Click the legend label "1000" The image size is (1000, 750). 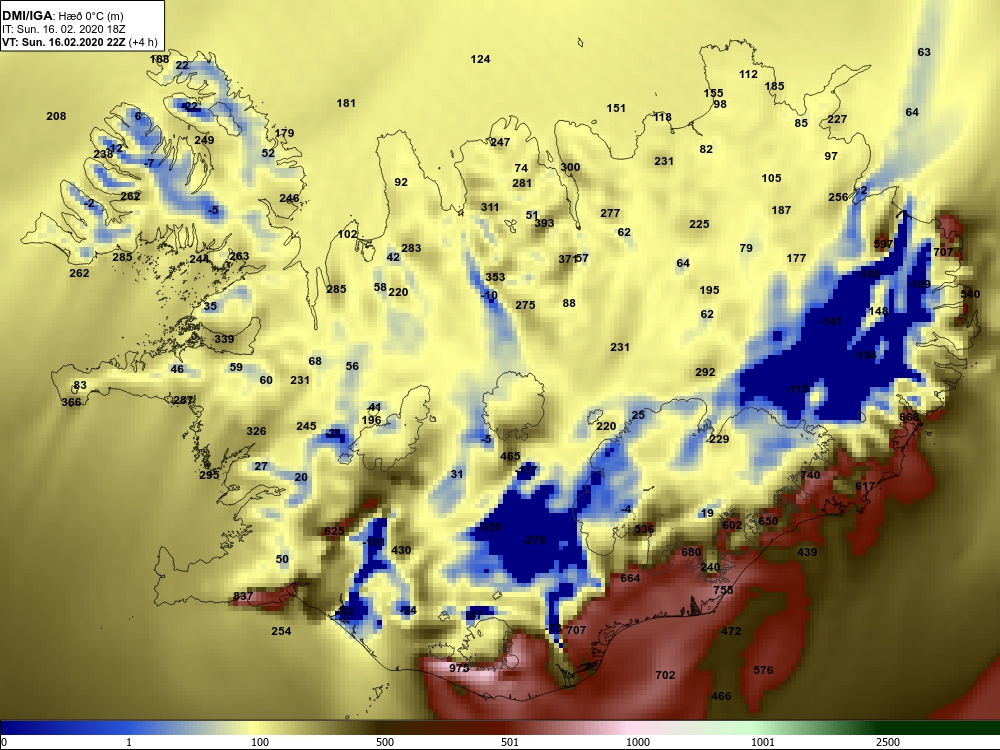coord(638,742)
